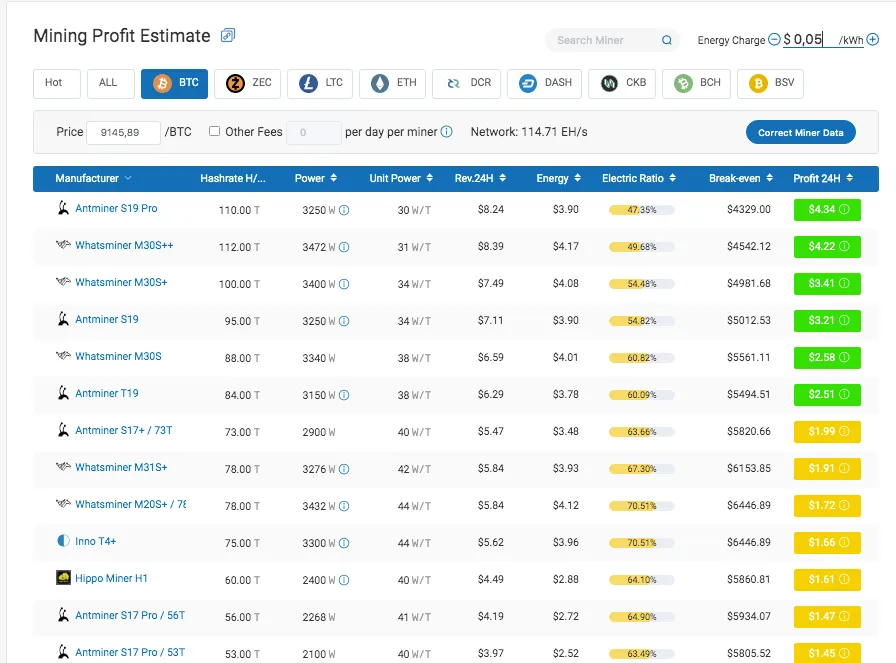Show power info for Whatsminer M31S+
The image size is (896, 663).
pos(344,469)
